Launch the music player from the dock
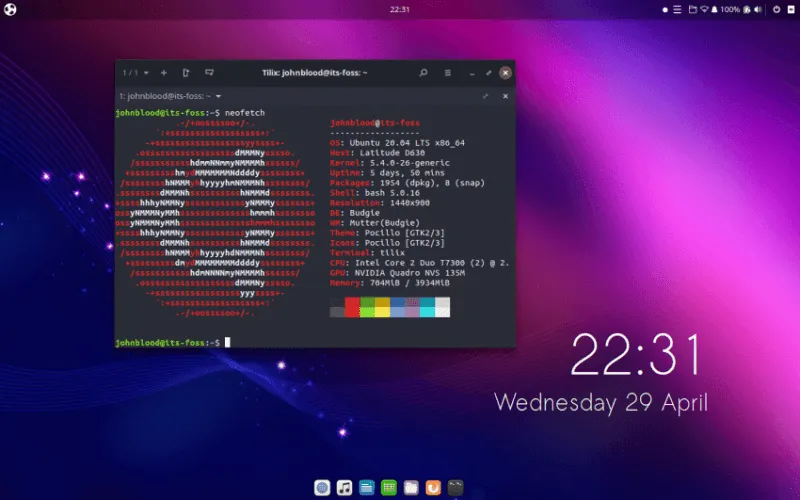The image size is (800, 500). coord(344,487)
